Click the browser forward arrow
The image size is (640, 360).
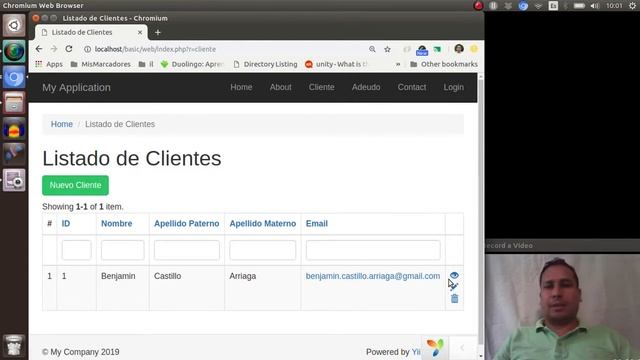point(54,49)
